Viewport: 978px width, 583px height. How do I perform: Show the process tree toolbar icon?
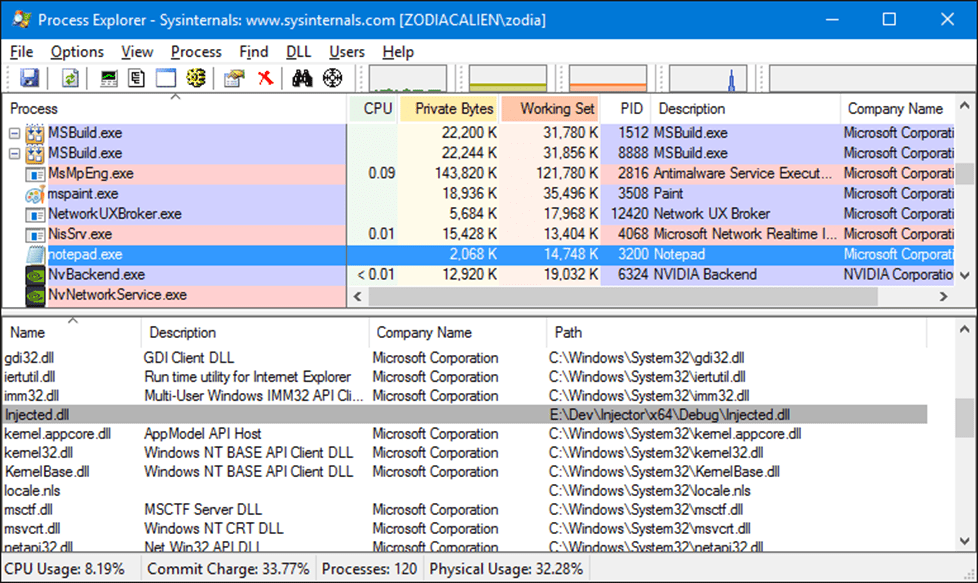coord(137,78)
